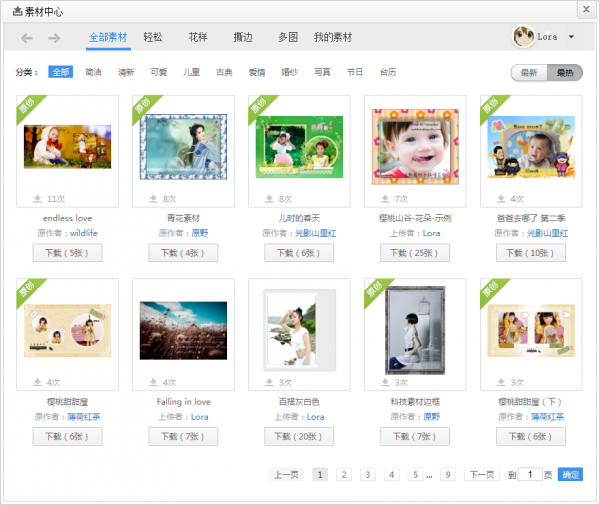The height and width of the screenshot is (505, 600).
Task: Filter by 婚纱 category
Action: [x=289, y=72]
